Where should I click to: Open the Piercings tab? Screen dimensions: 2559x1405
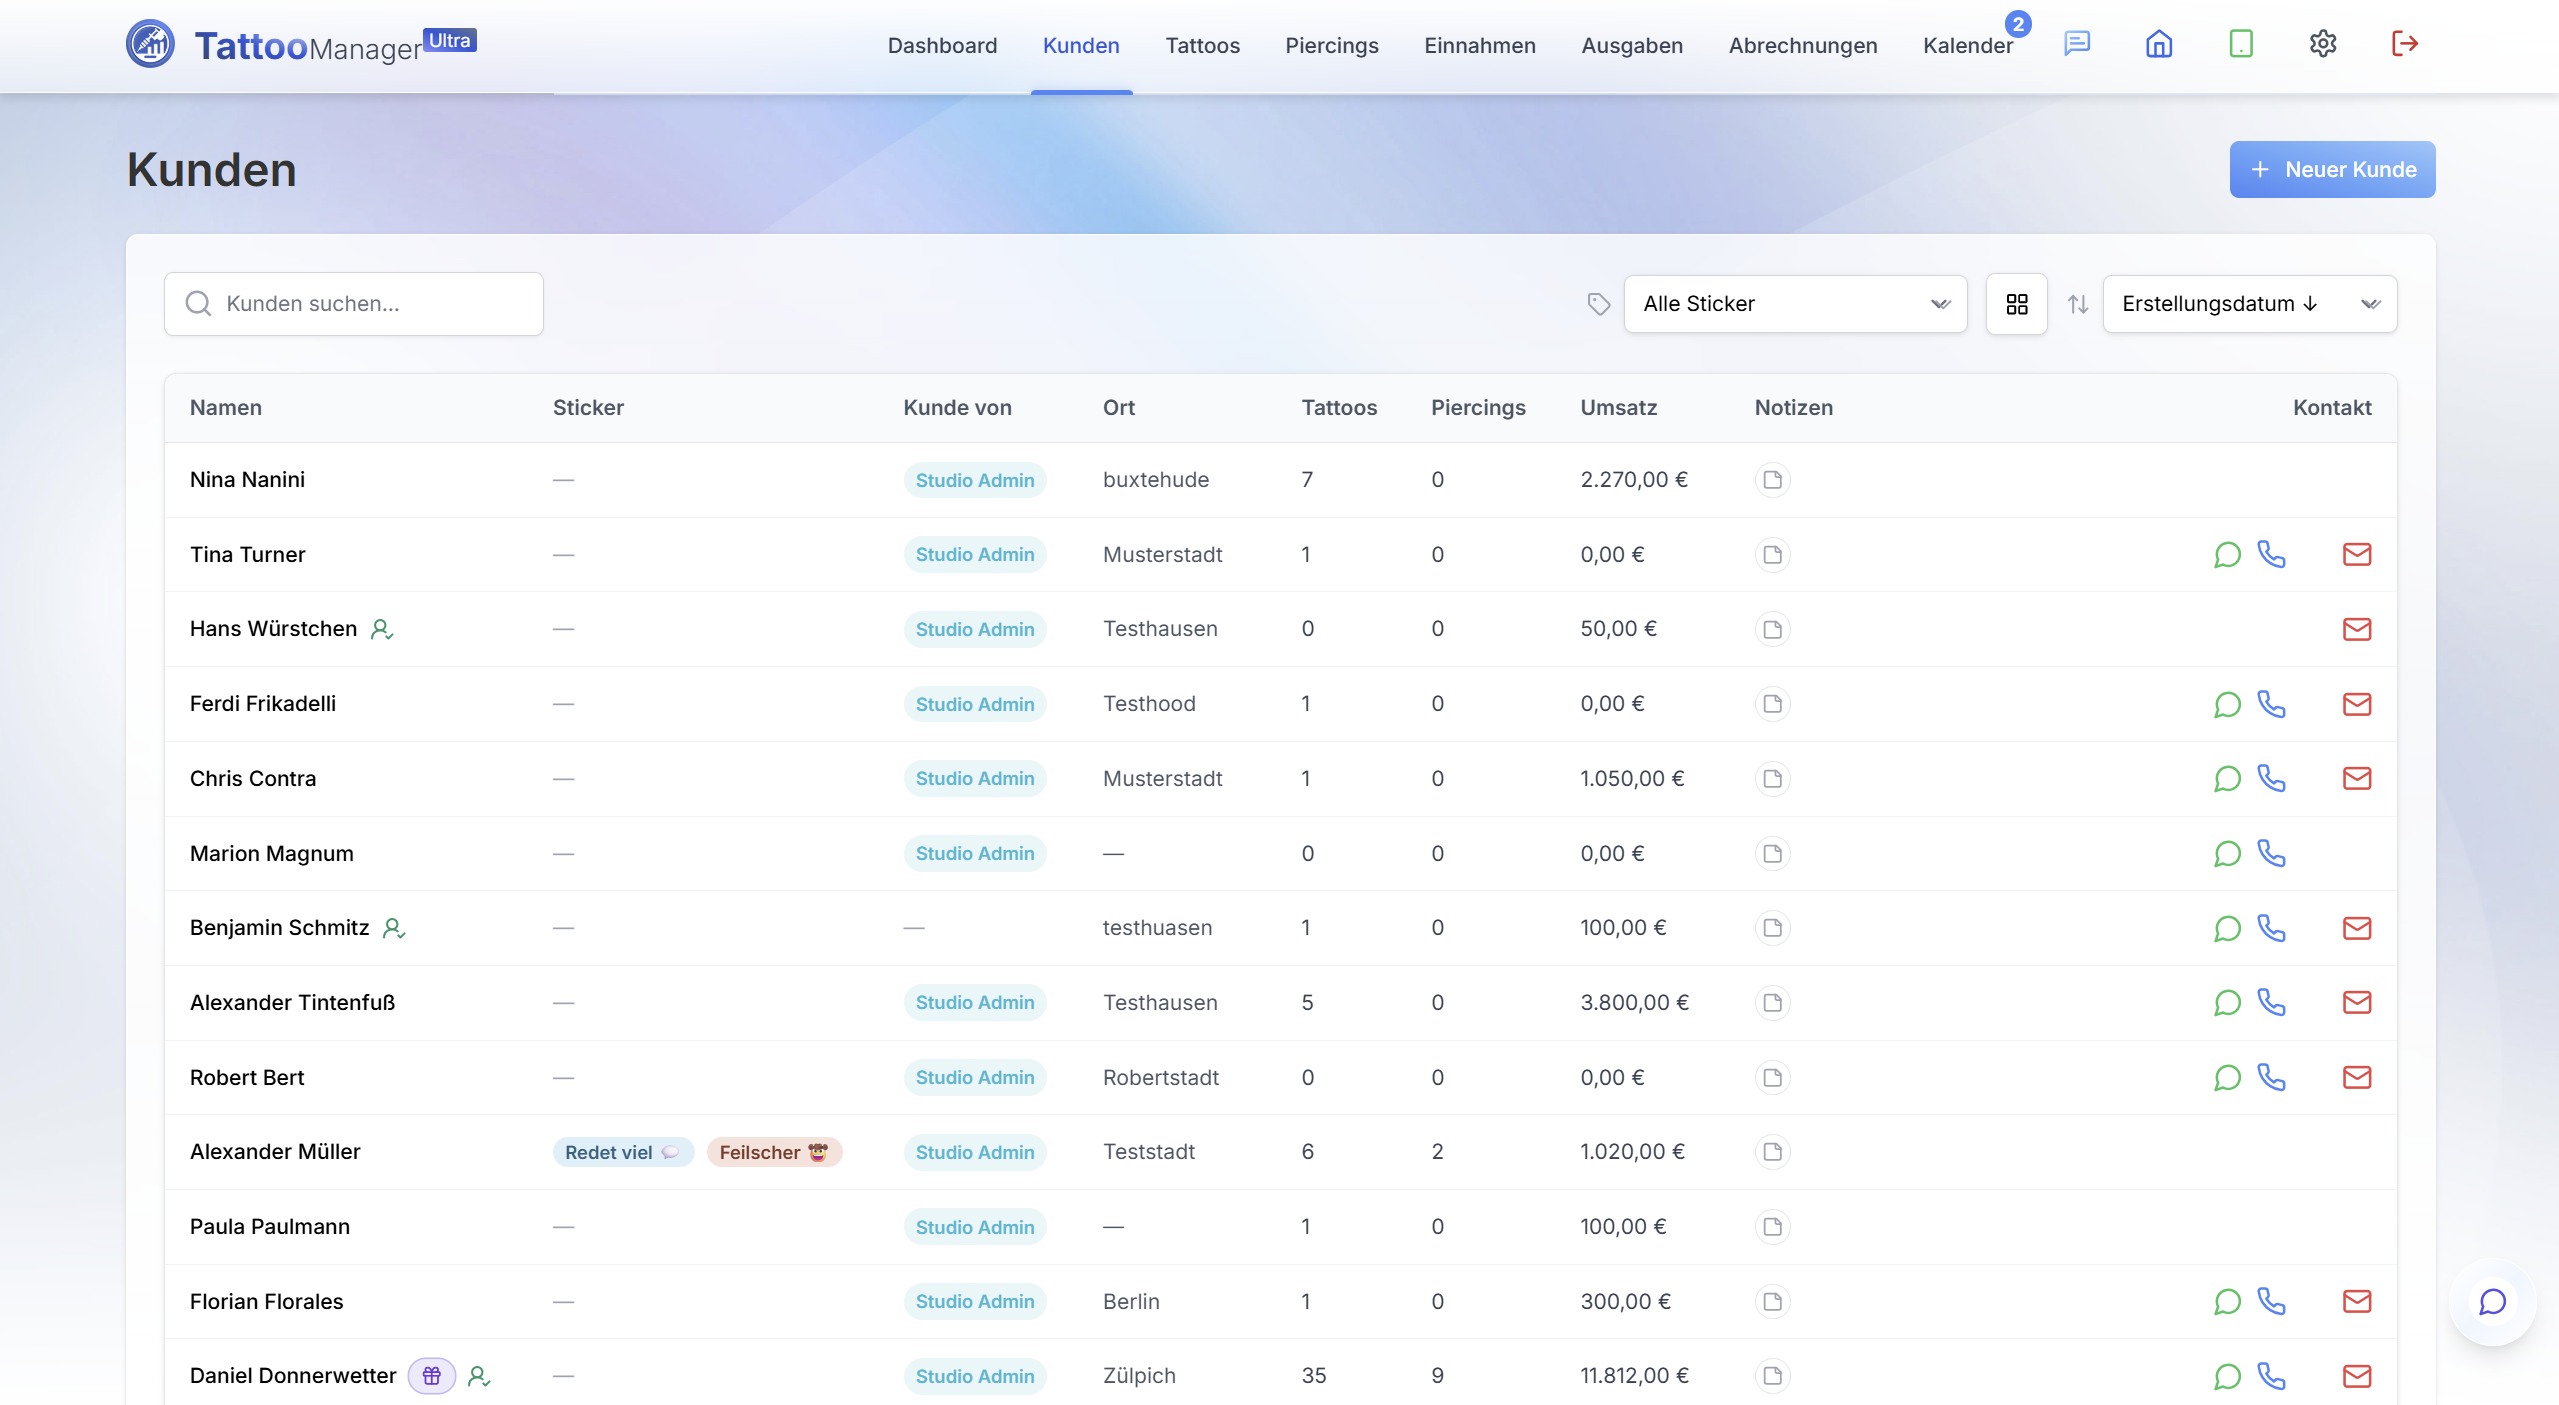click(1332, 46)
